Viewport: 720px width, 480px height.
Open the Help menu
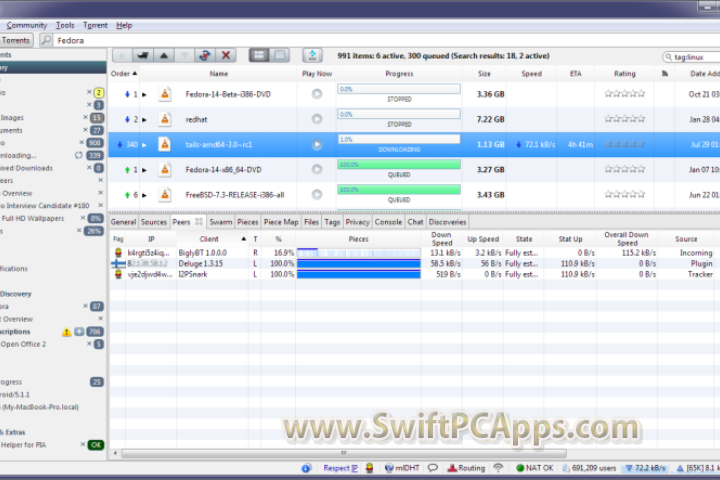pos(124,25)
